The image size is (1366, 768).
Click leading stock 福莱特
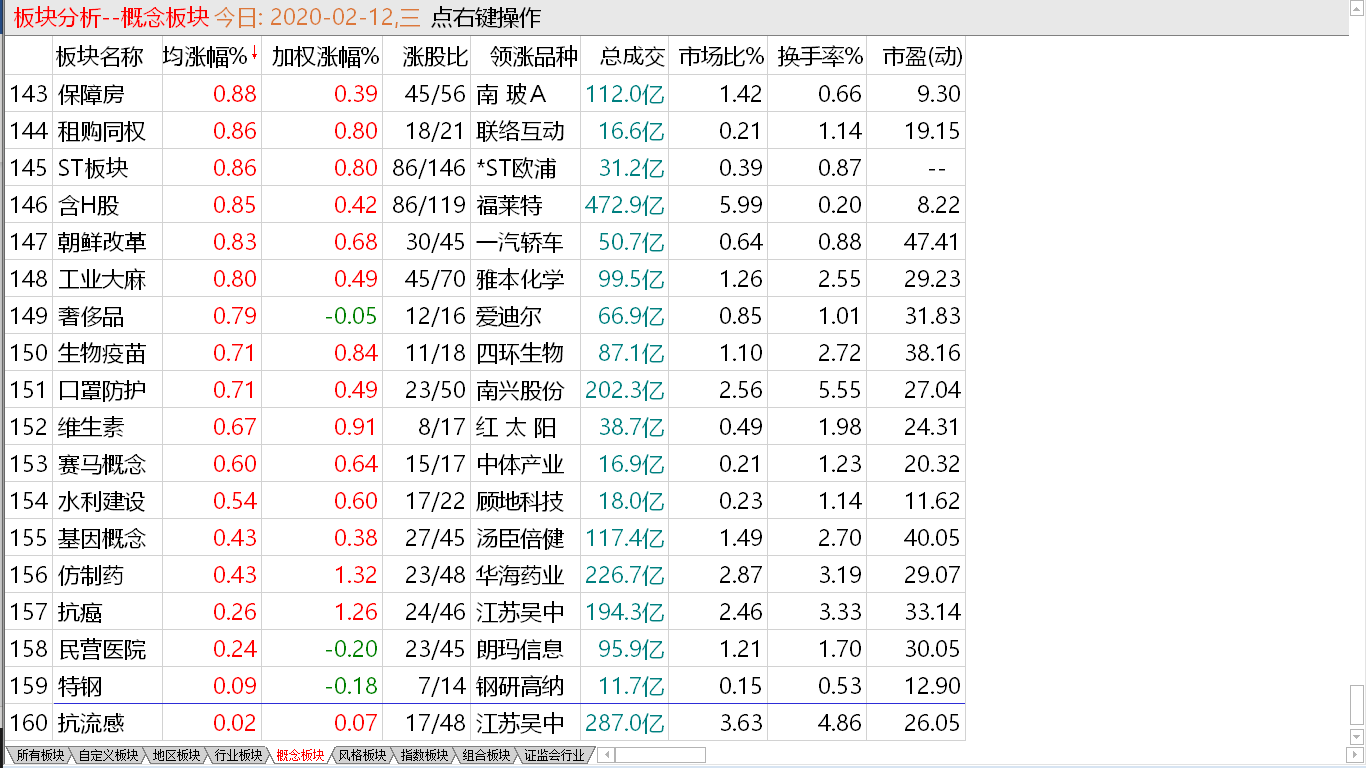(509, 205)
